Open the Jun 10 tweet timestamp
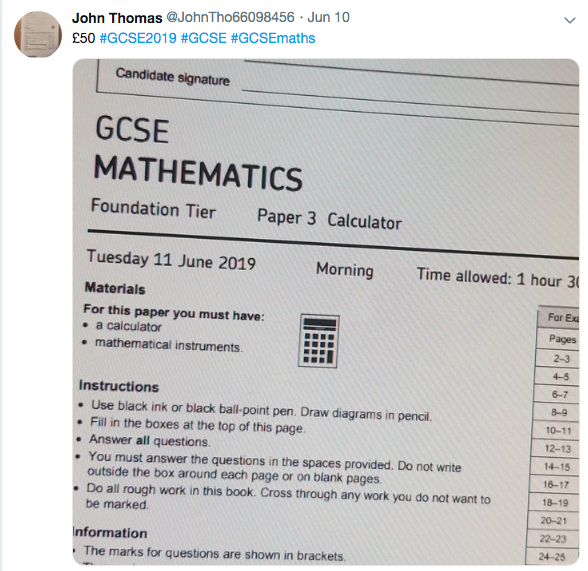Image resolution: width=588 pixels, height=571 pixels. (328, 17)
